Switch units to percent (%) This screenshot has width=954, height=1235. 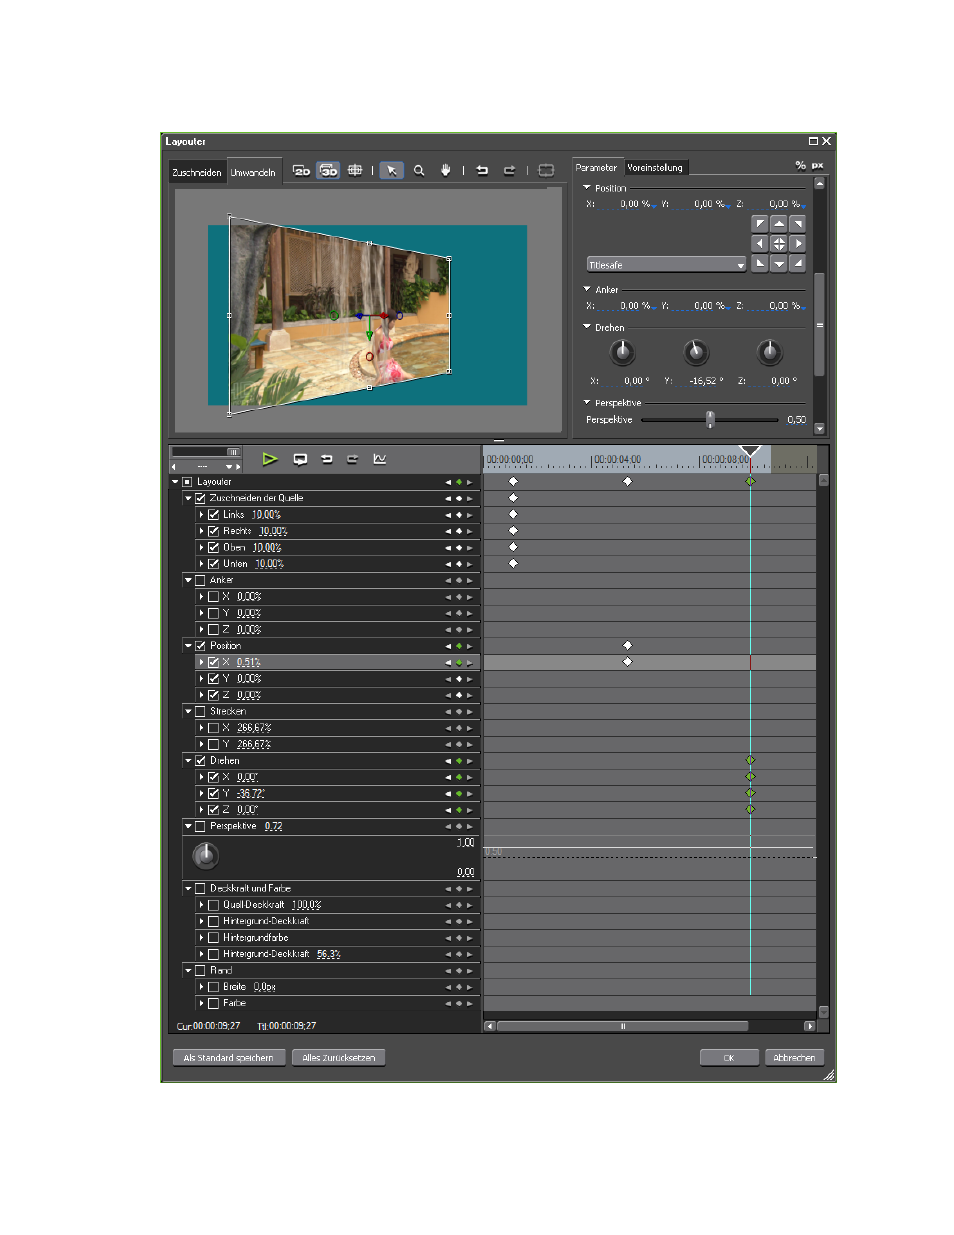[x=800, y=166]
